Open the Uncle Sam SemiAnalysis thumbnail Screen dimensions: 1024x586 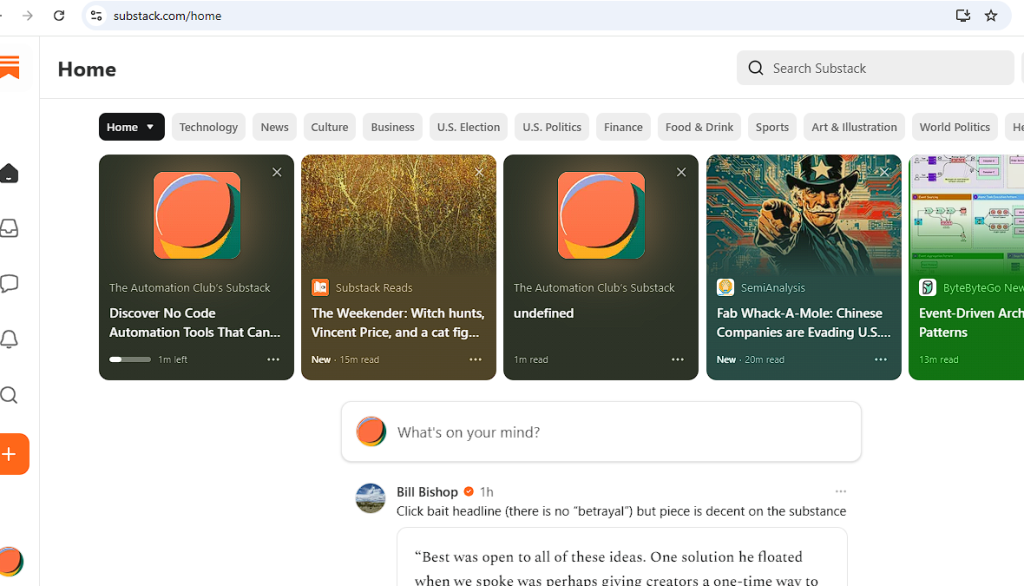coord(803,214)
